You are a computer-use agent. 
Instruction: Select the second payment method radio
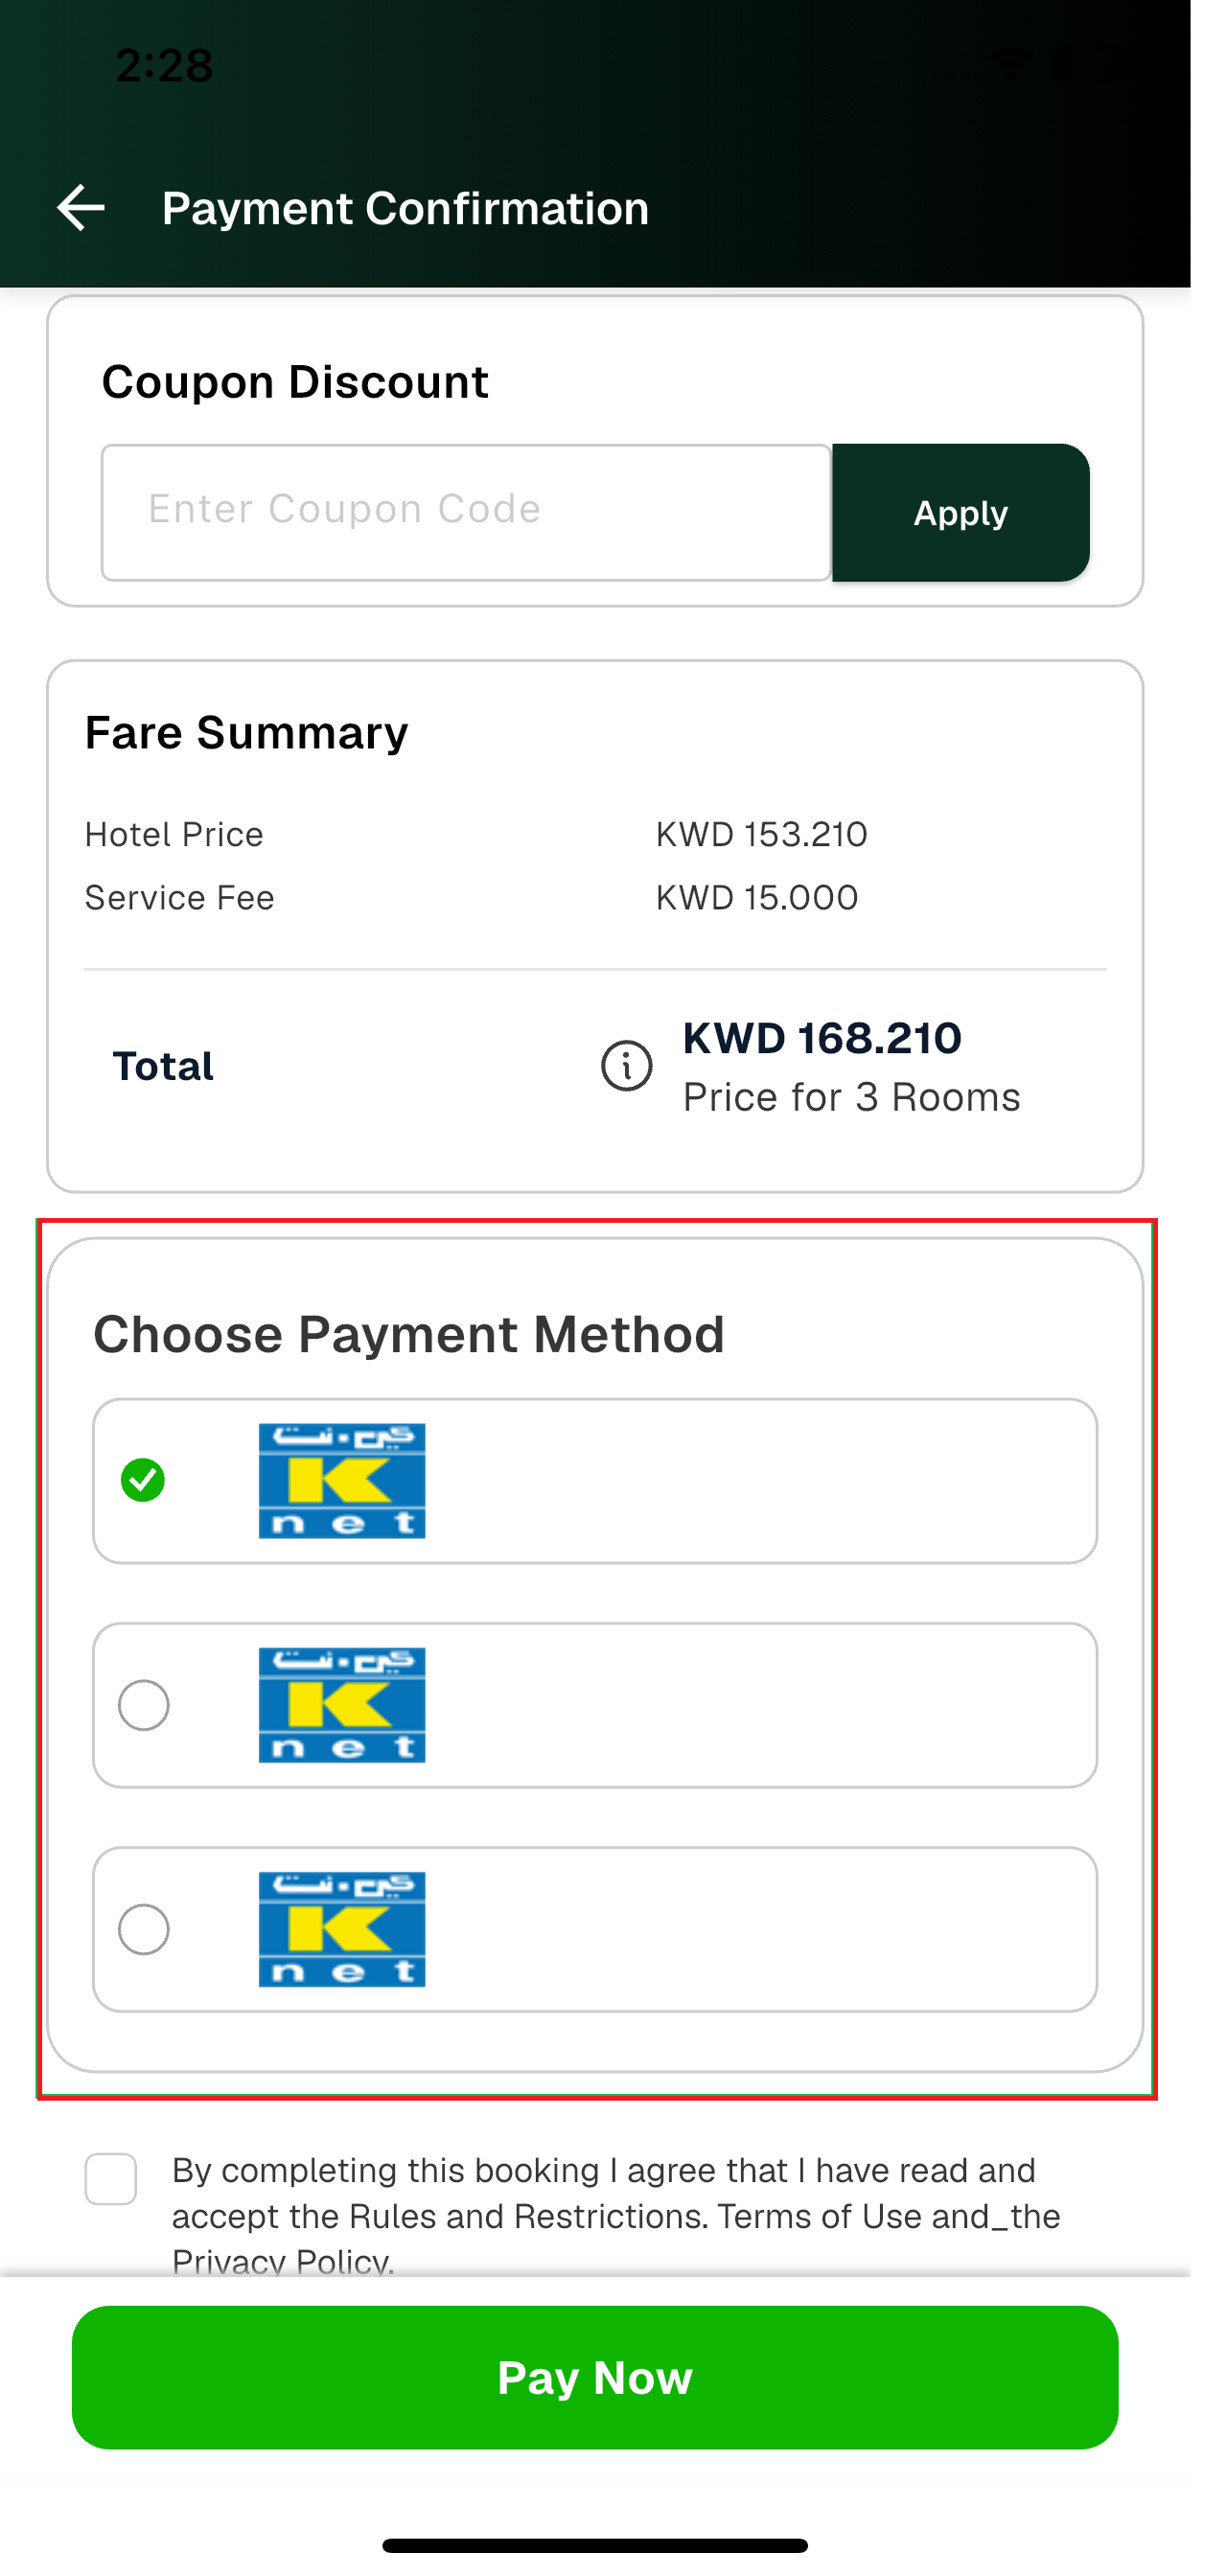pos(143,1705)
